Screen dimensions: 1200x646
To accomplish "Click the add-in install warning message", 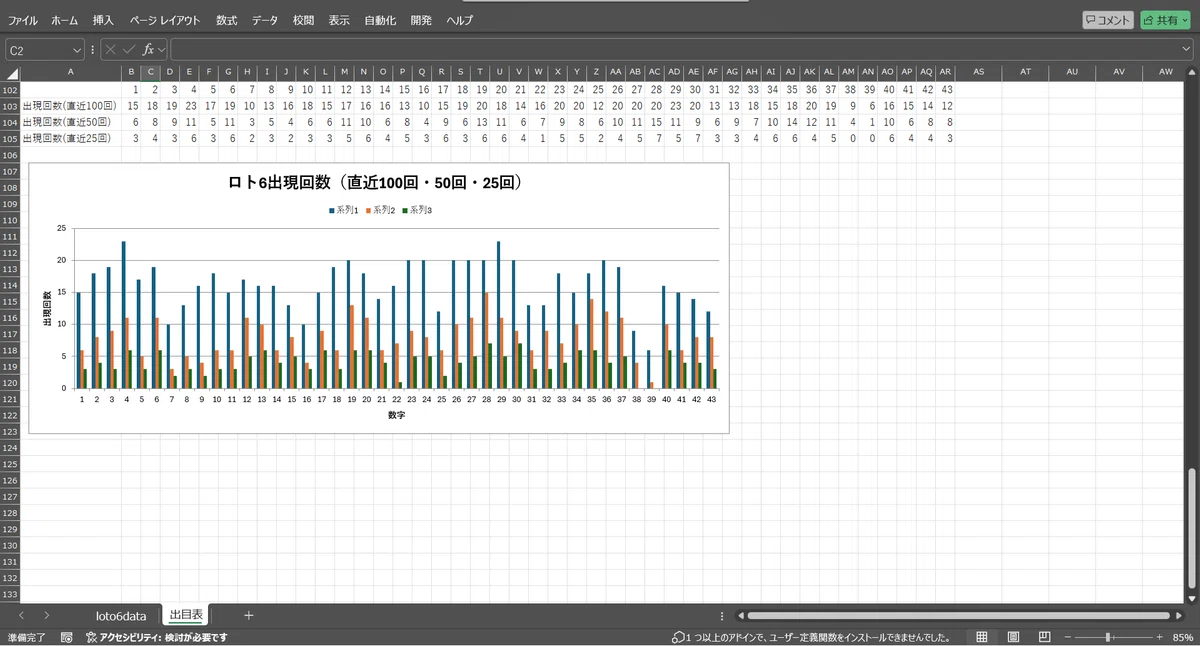I will [811, 637].
